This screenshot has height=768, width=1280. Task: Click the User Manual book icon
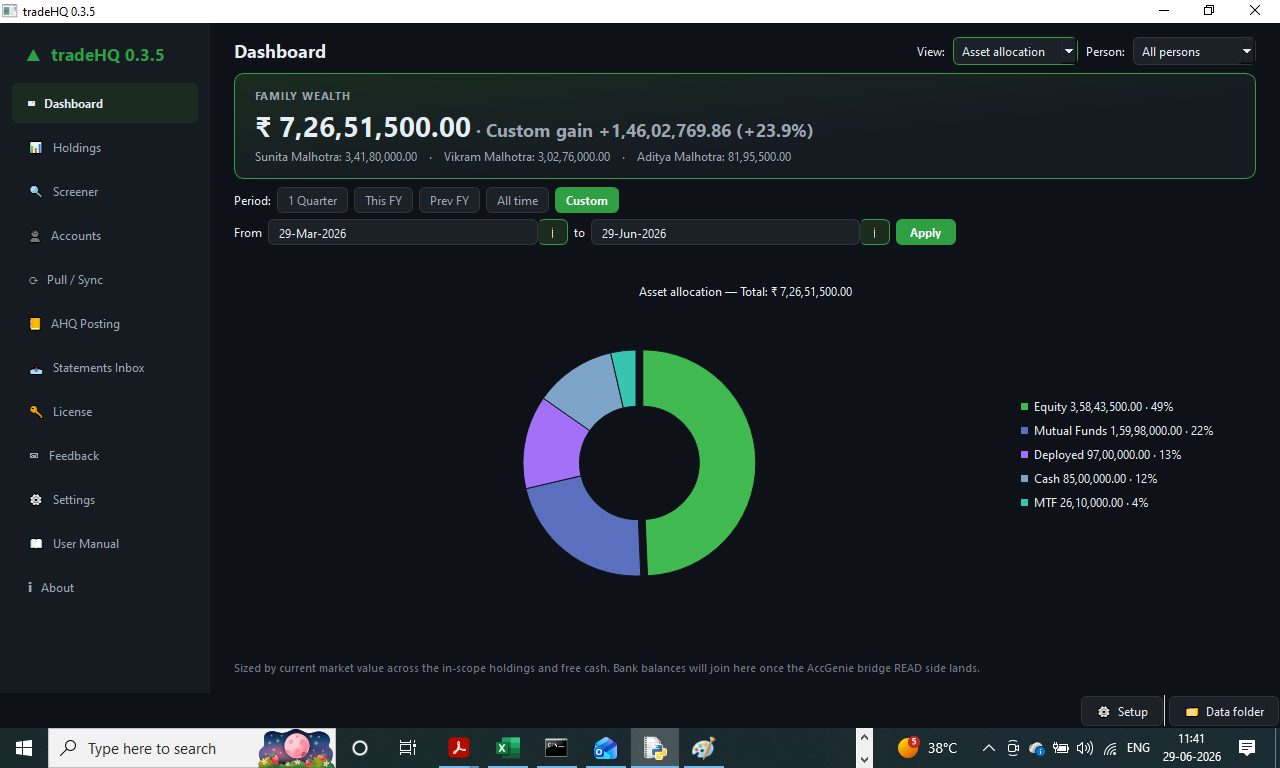tap(36, 544)
